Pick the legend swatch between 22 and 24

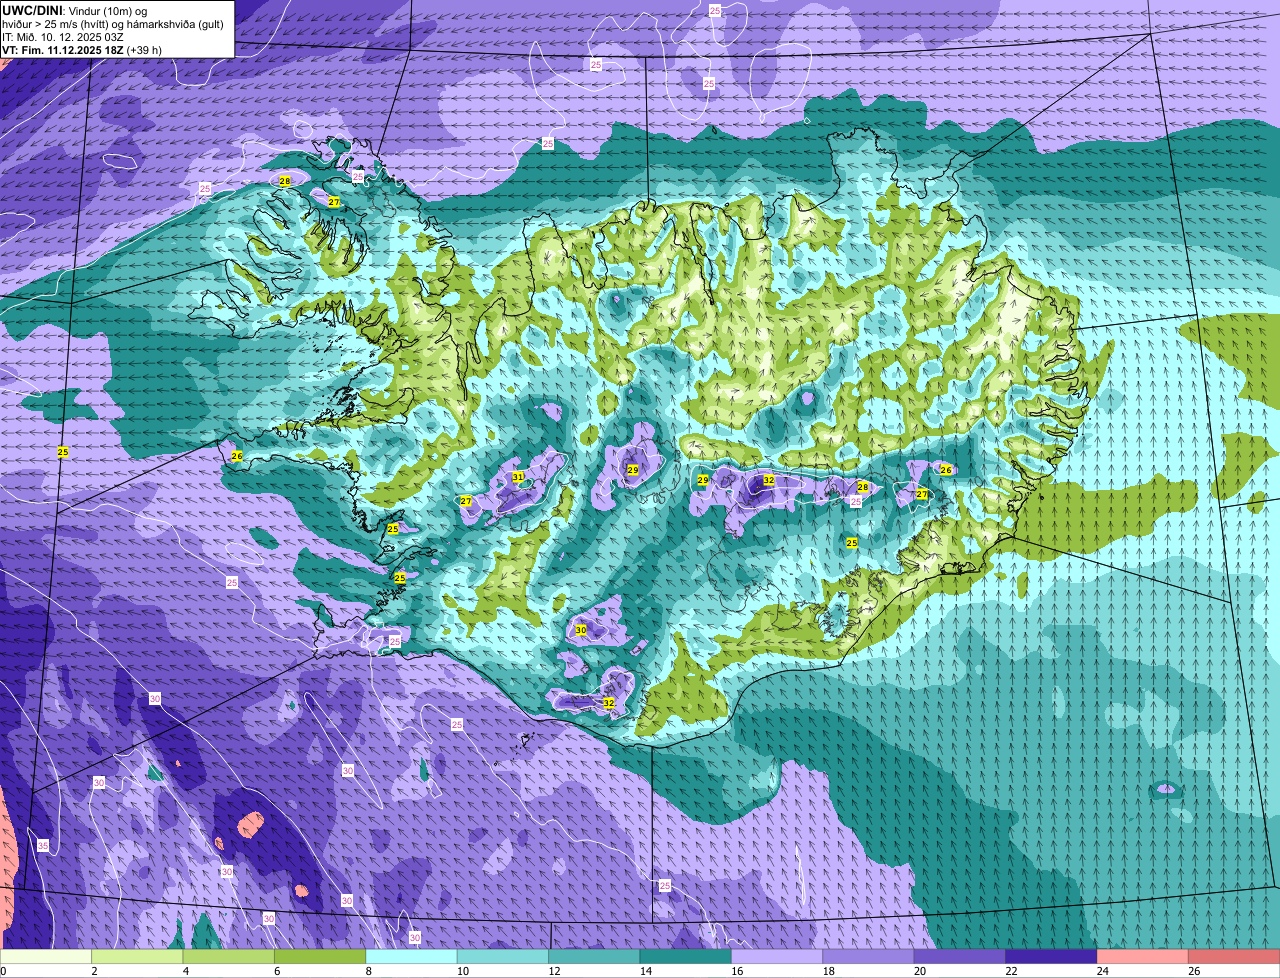pyautogui.click(x=1051, y=957)
